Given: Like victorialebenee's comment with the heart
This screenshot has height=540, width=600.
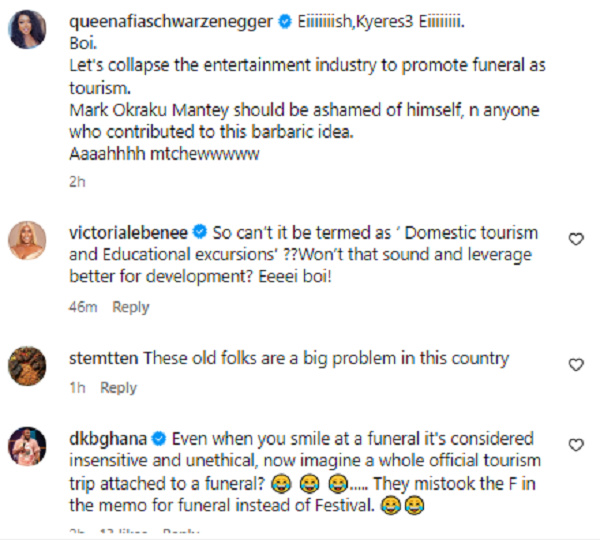Looking at the screenshot, I should (575, 240).
